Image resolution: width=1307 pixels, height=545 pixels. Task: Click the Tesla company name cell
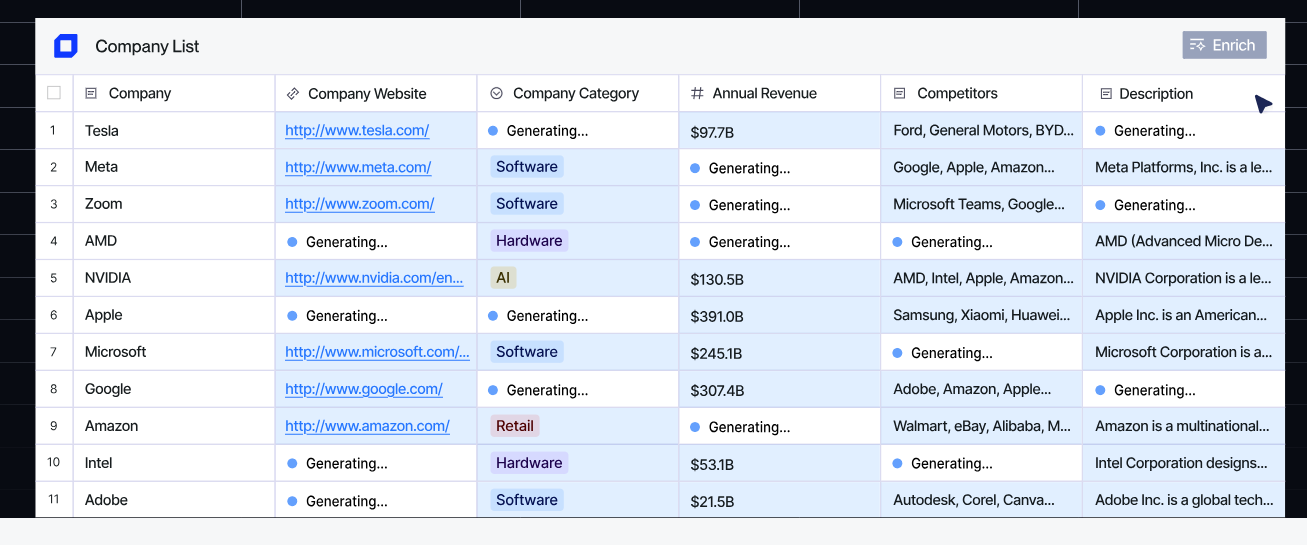(x=174, y=130)
